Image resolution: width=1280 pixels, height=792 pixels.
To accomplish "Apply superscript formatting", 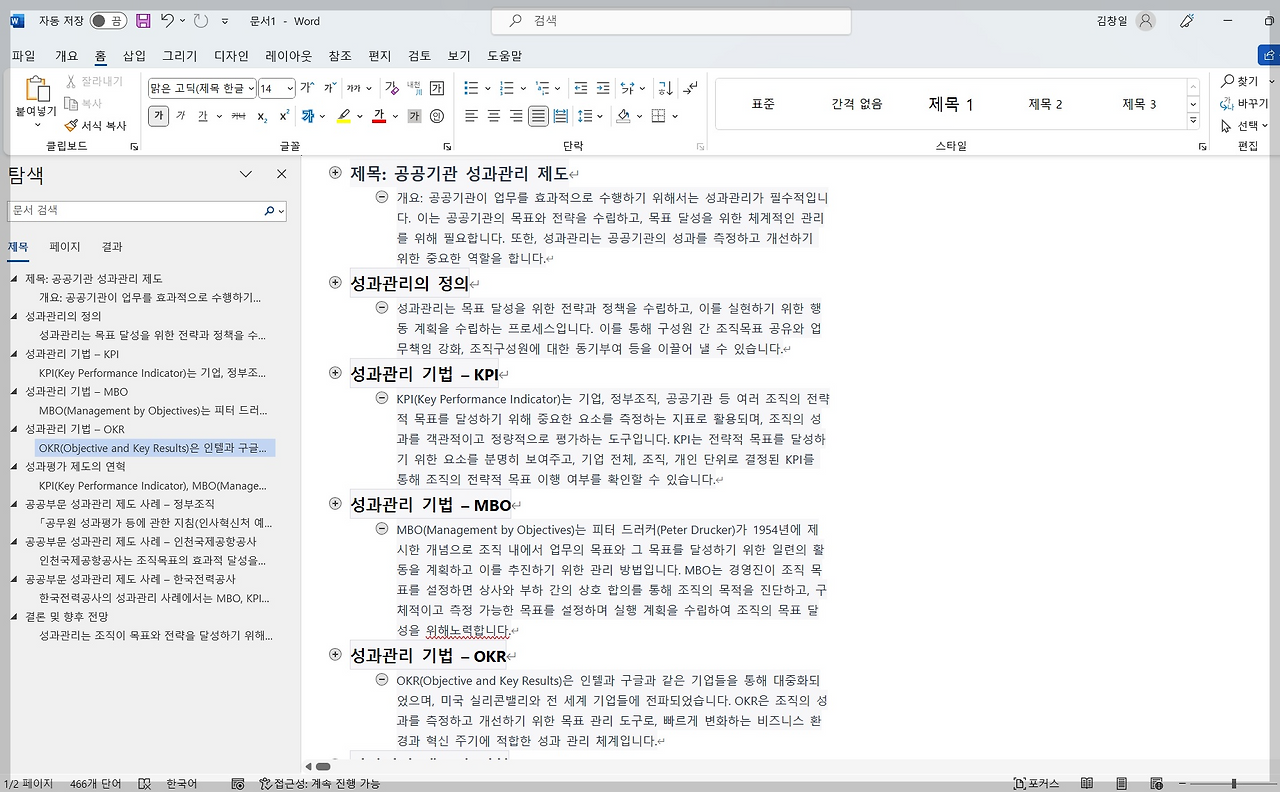I will [x=285, y=116].
